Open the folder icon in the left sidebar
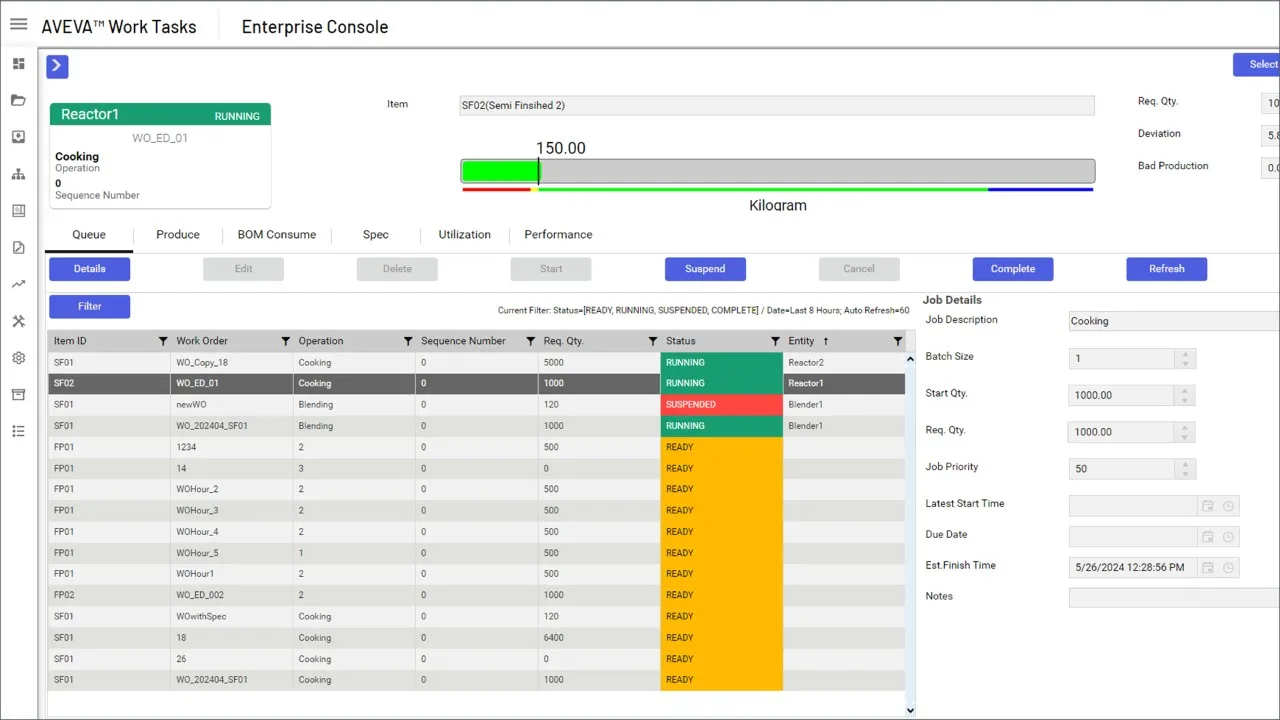 point(18,99)
